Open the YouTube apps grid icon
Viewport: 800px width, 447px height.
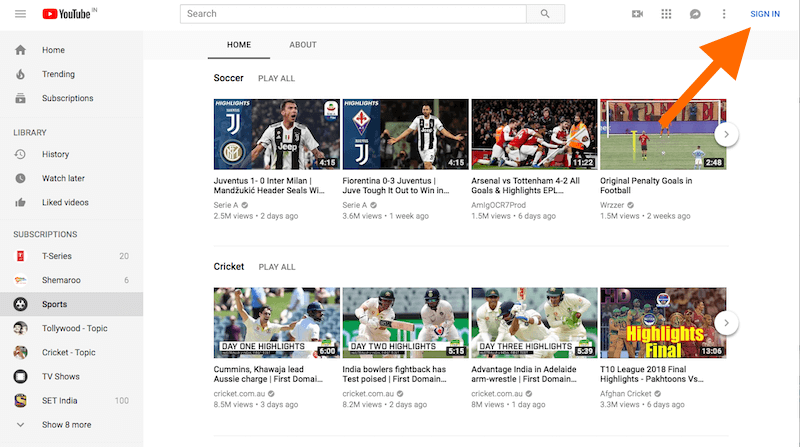pyautogui.click(x=666, y=14)
